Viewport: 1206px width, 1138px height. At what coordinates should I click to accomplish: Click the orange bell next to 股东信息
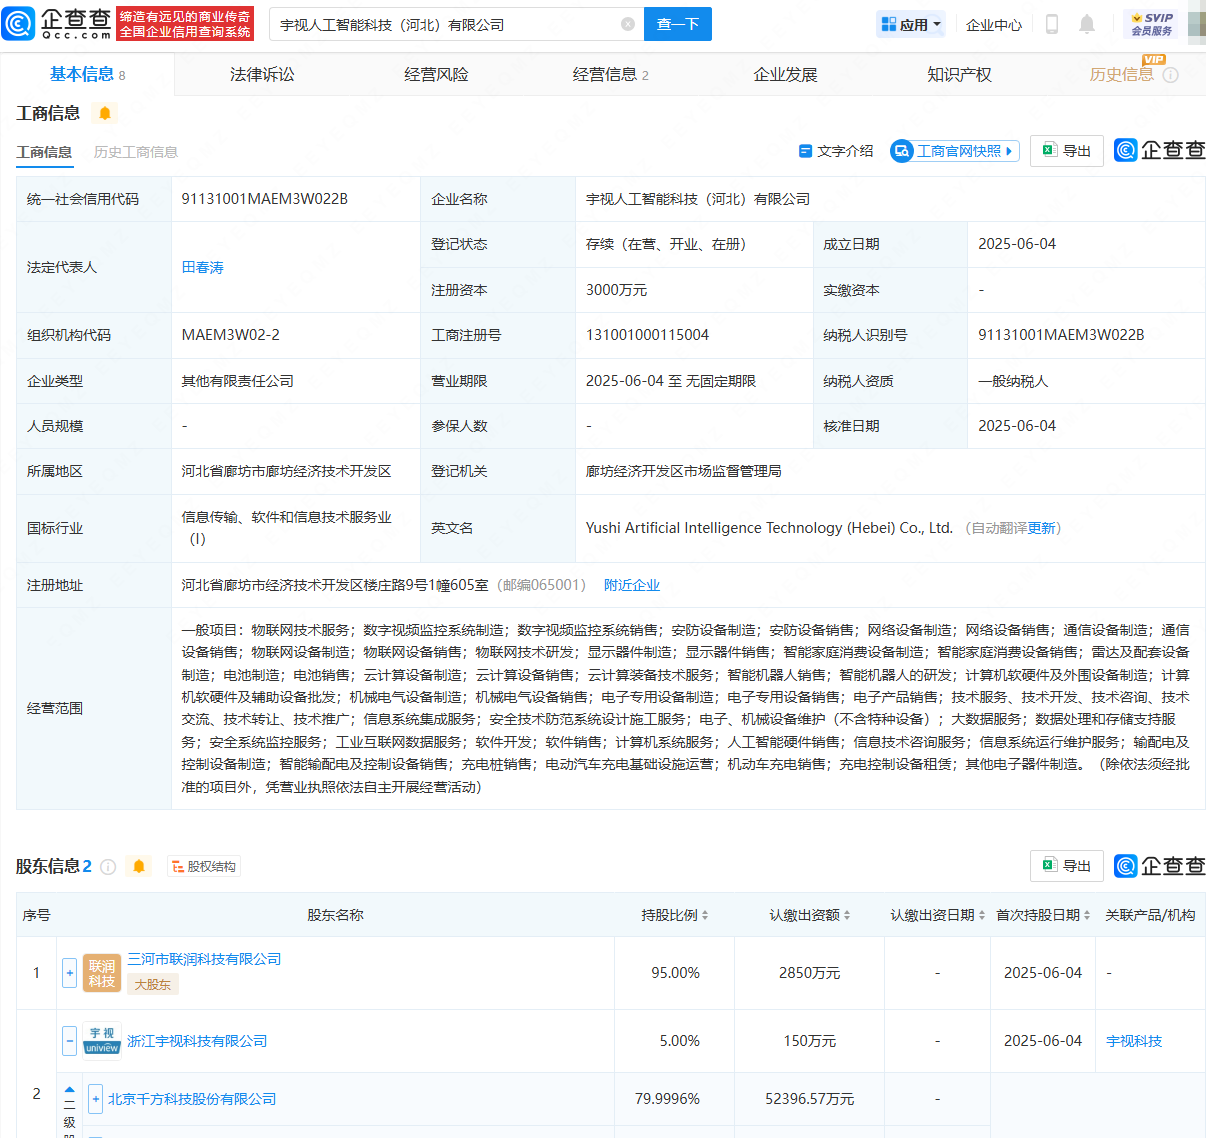(x=139, y=866)
